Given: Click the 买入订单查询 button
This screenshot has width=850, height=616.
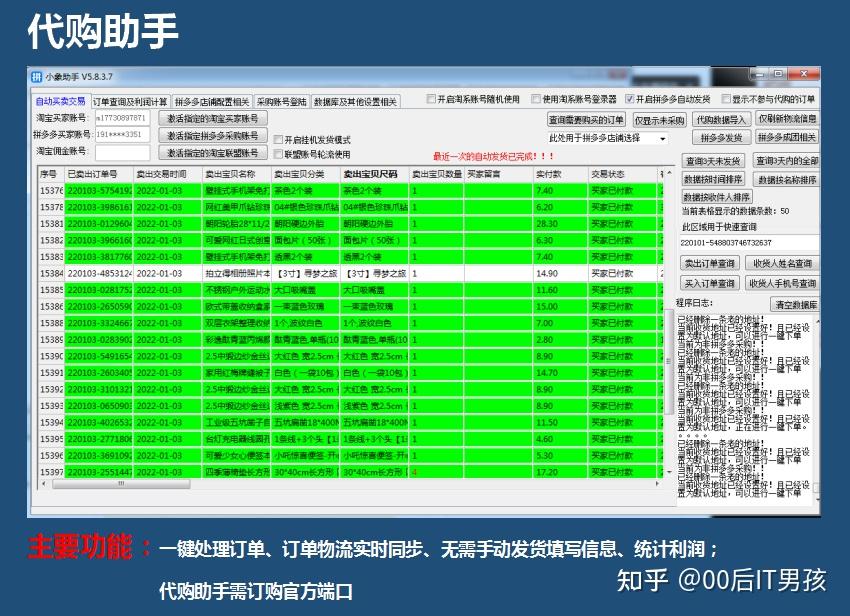Looking at the screenshot, I should (710, 283).
